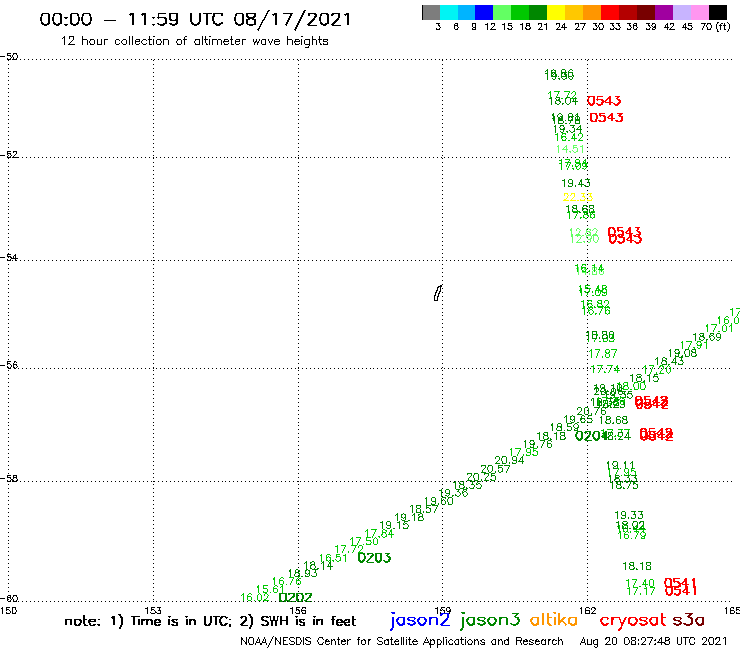The width and height of the screenshot is (740, 650).
Task: Click the altika legend label
Action: tap(554, 620)
